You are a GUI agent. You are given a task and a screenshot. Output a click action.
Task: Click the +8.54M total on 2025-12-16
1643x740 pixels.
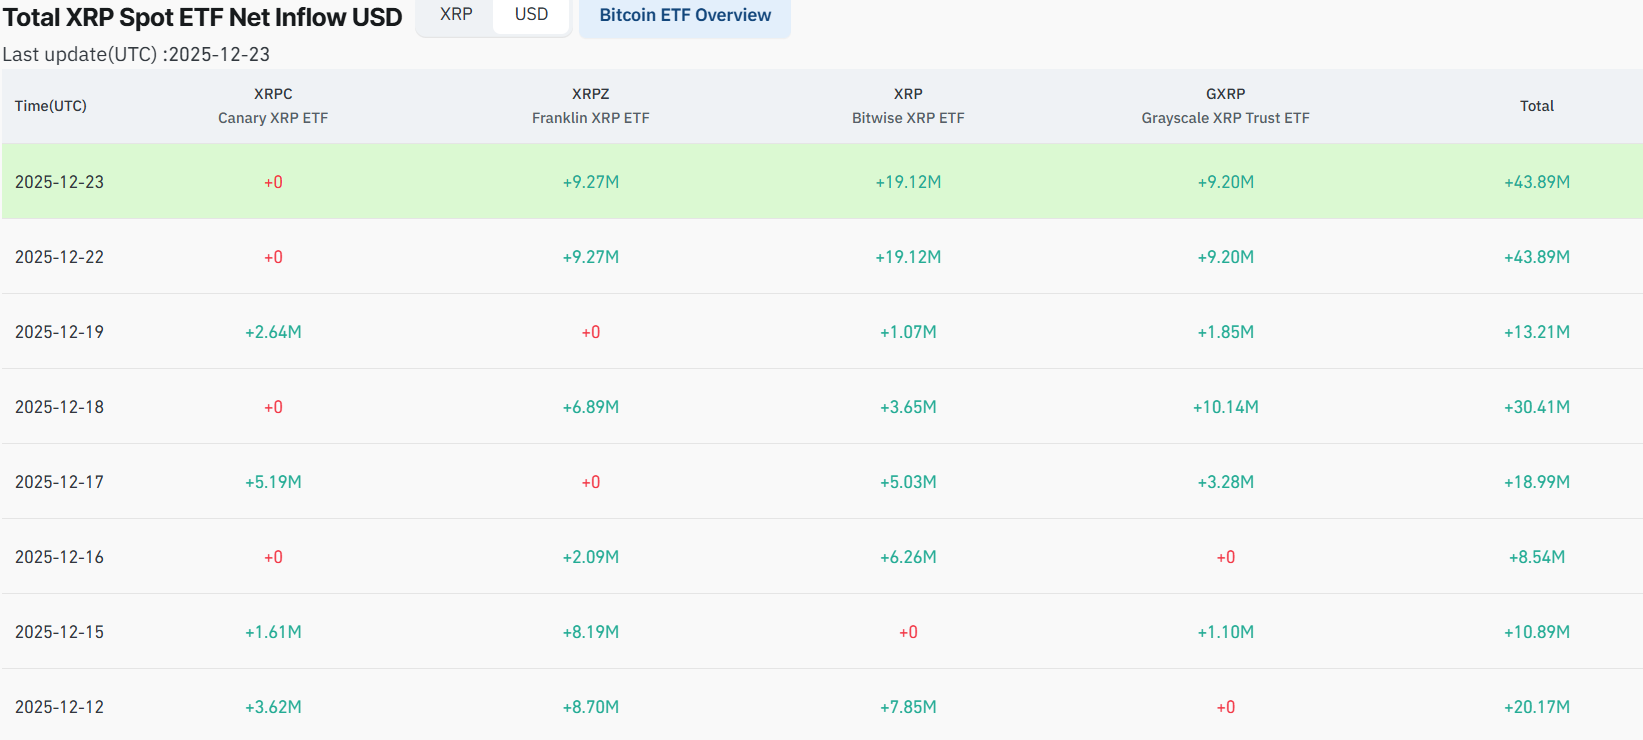[x=1537, y=557]
